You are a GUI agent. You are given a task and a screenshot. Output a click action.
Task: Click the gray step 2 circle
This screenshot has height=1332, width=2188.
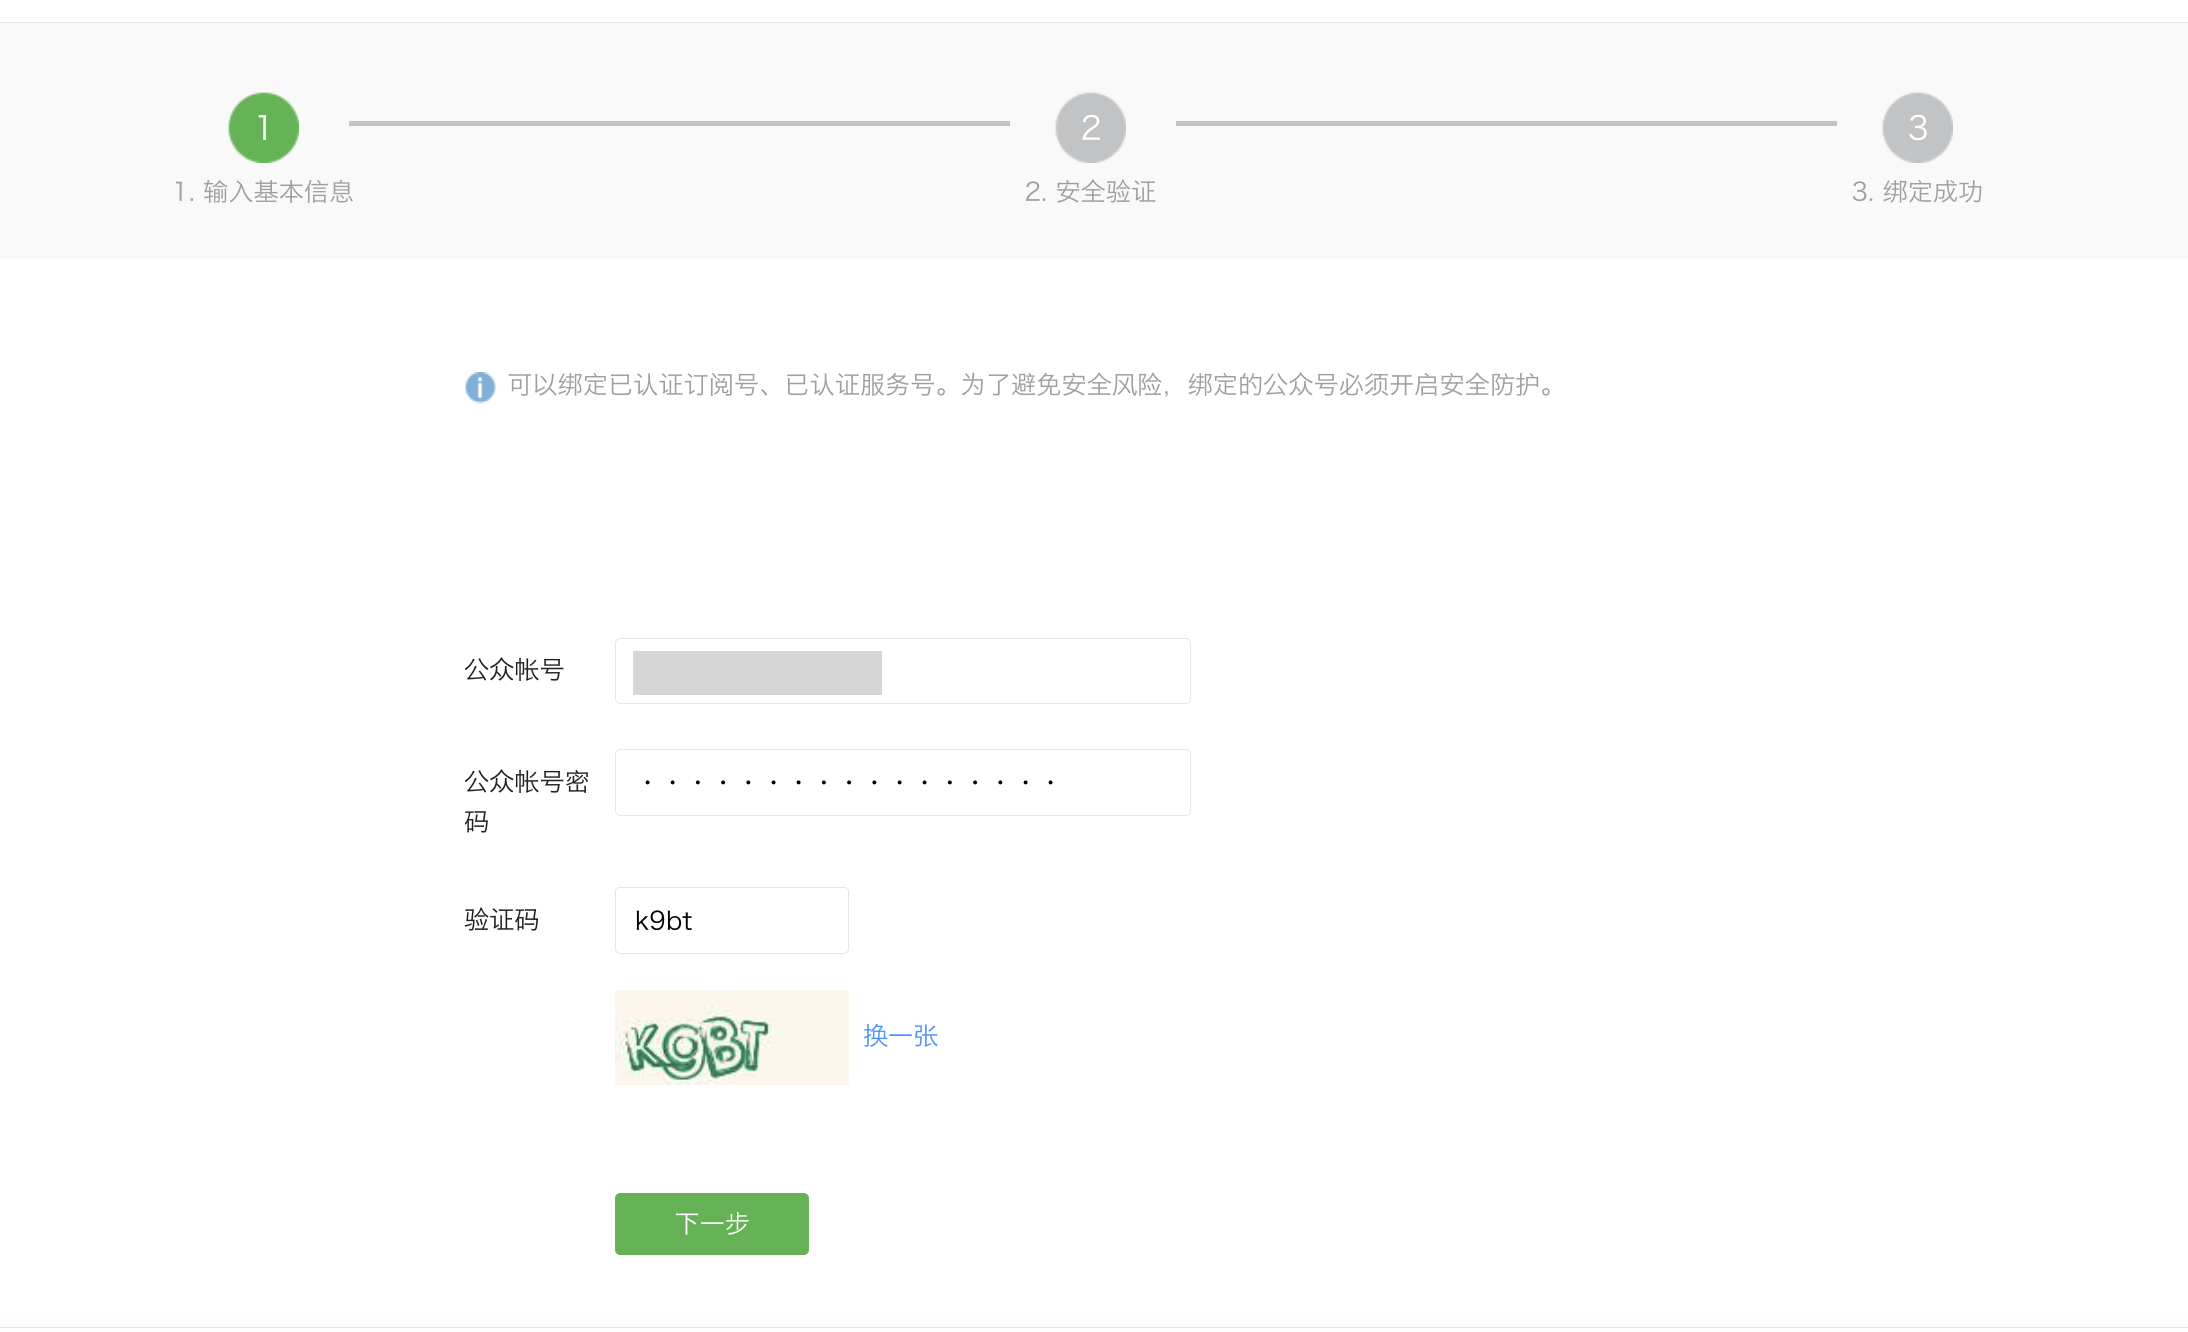pyautogui.click(x=1091, y=128)
